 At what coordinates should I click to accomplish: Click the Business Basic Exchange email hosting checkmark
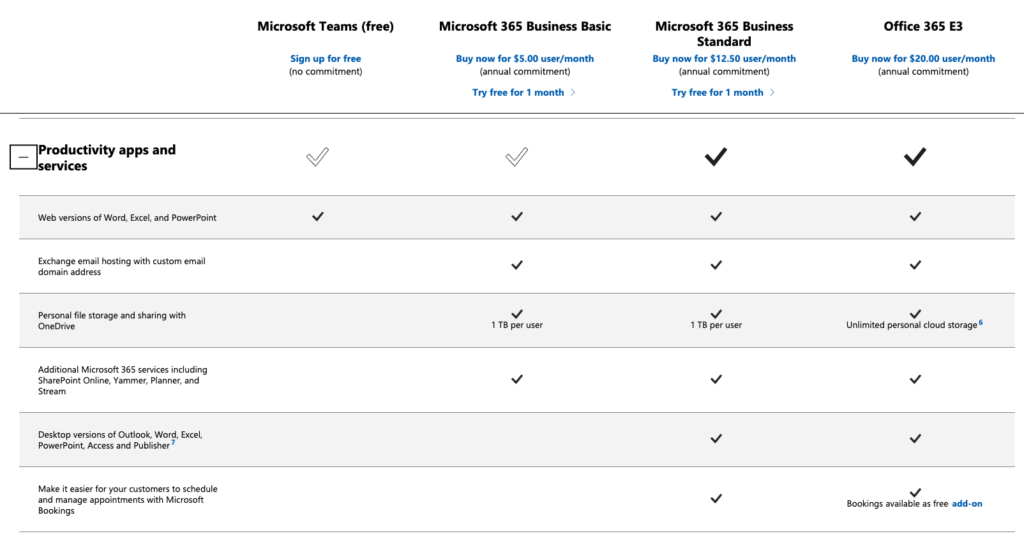coord(517,265)
